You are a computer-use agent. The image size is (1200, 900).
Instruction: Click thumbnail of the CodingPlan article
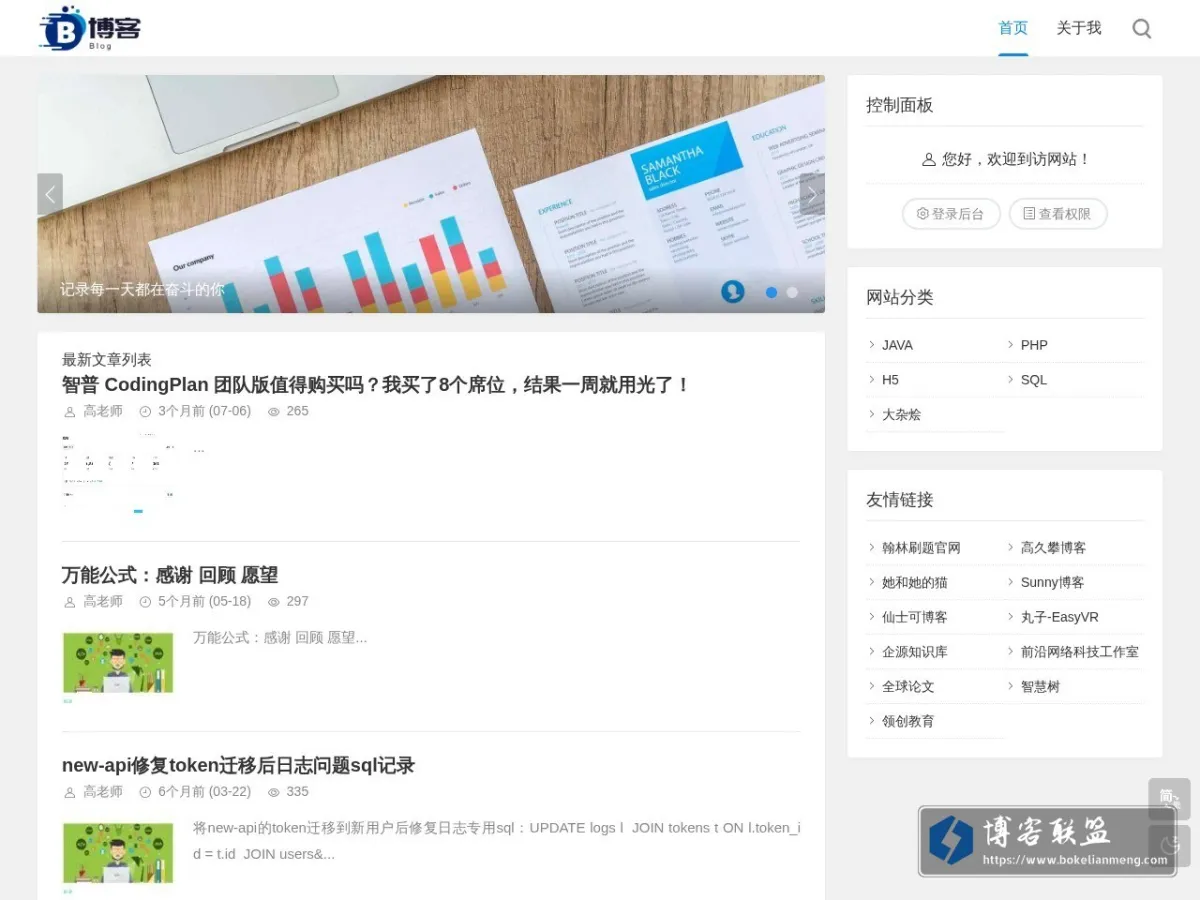click(x=118, y=473)
